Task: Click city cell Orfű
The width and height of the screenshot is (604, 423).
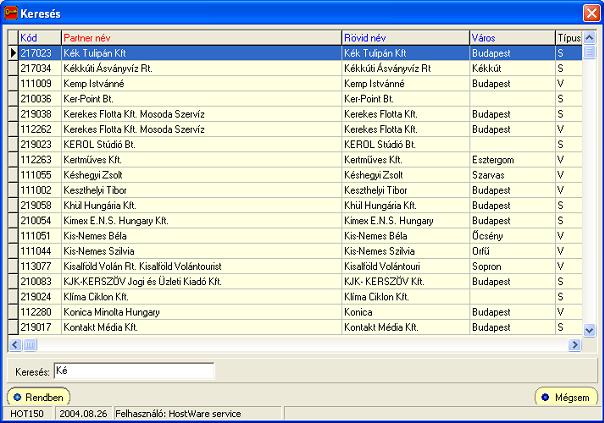Action: click(x=512, y=251)
